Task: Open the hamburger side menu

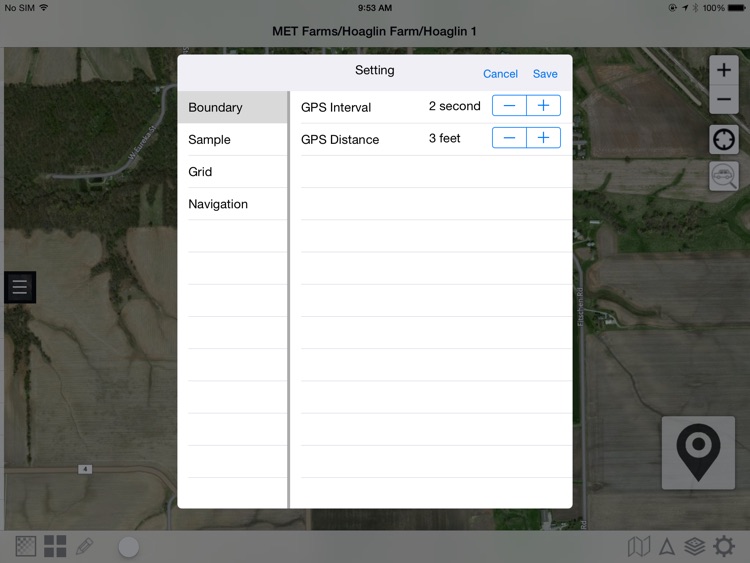Action: click(x=20, y=287)
